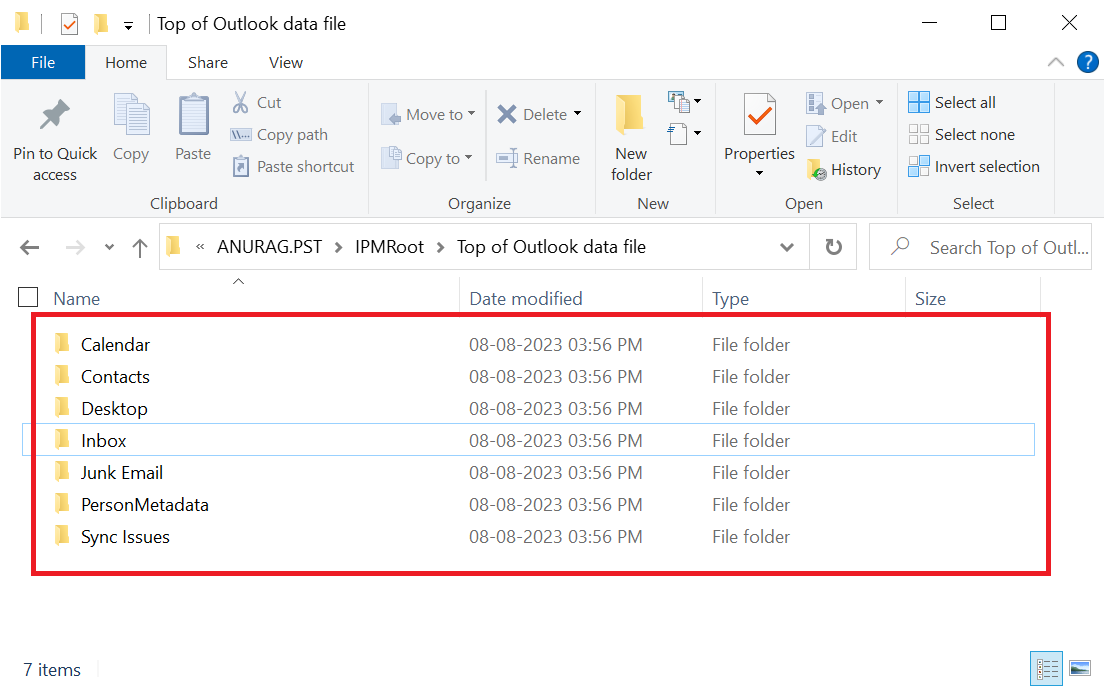Open the Copy to menu

pyautogui.click(x=426, y=159)
